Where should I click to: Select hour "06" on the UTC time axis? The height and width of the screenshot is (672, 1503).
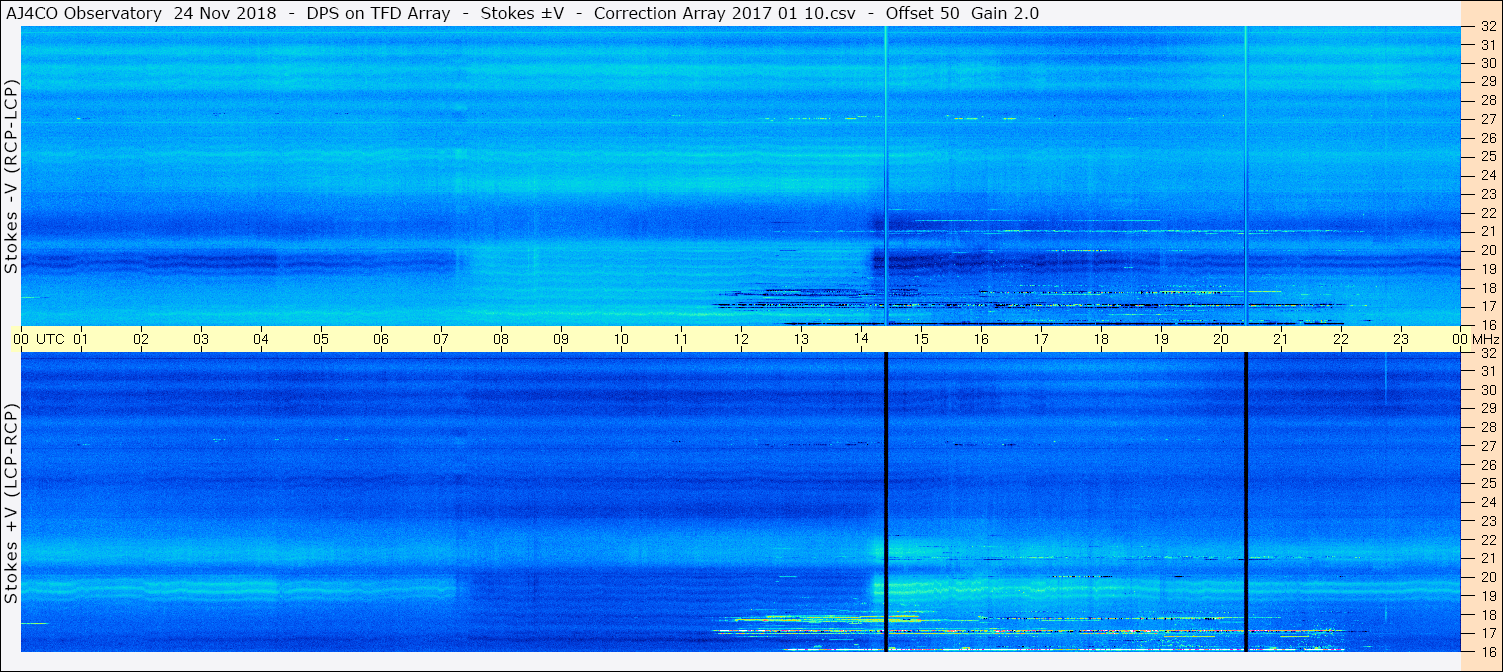click(381, 339)
